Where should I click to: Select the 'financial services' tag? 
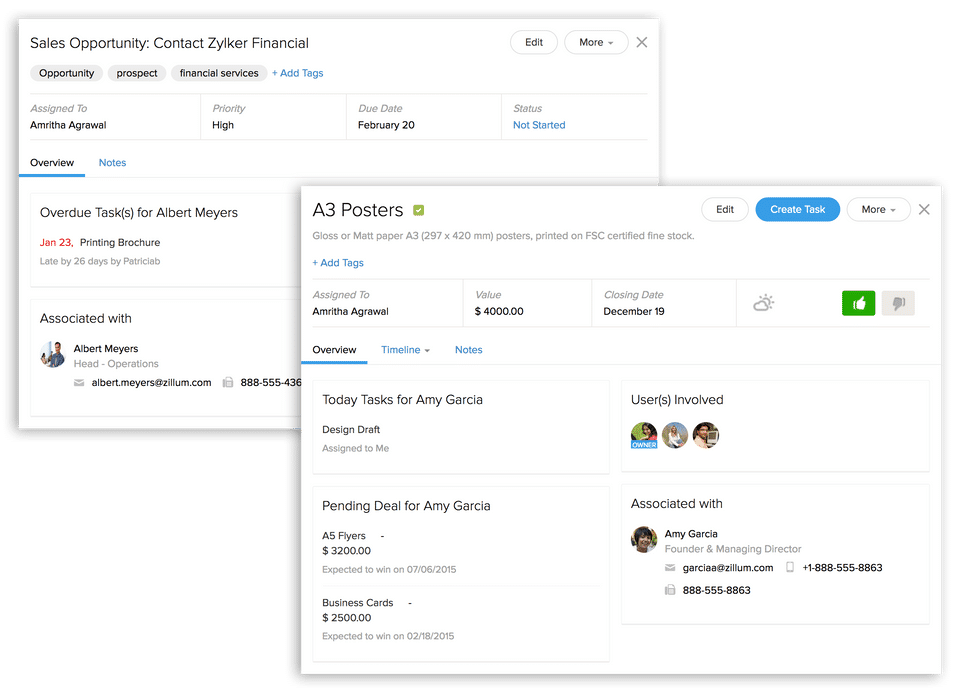219,73
